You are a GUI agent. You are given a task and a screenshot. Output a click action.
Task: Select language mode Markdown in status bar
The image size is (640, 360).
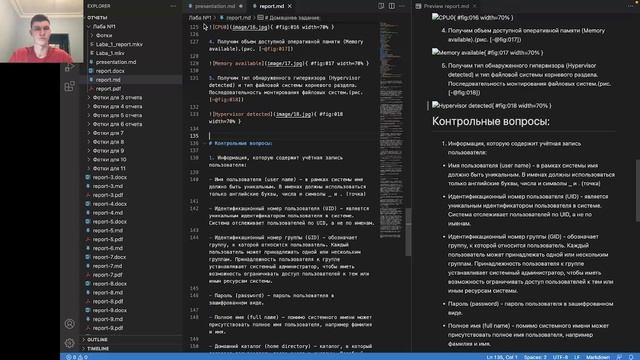(598, 357)
